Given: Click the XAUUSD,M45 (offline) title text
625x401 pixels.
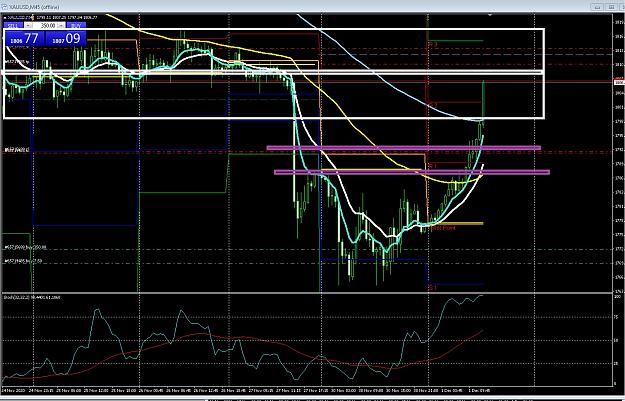Looking at the screenshot, I should coord(34,7).
